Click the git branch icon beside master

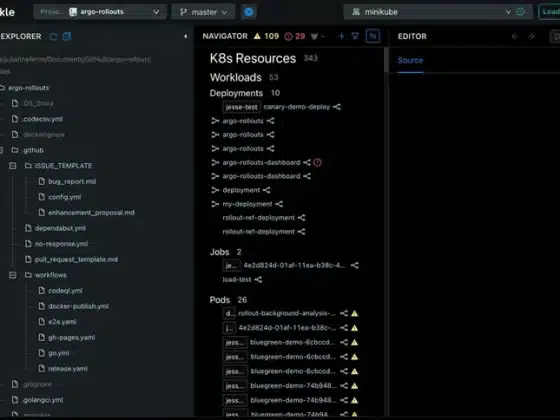pyautogui.click(x=184, y=12)
